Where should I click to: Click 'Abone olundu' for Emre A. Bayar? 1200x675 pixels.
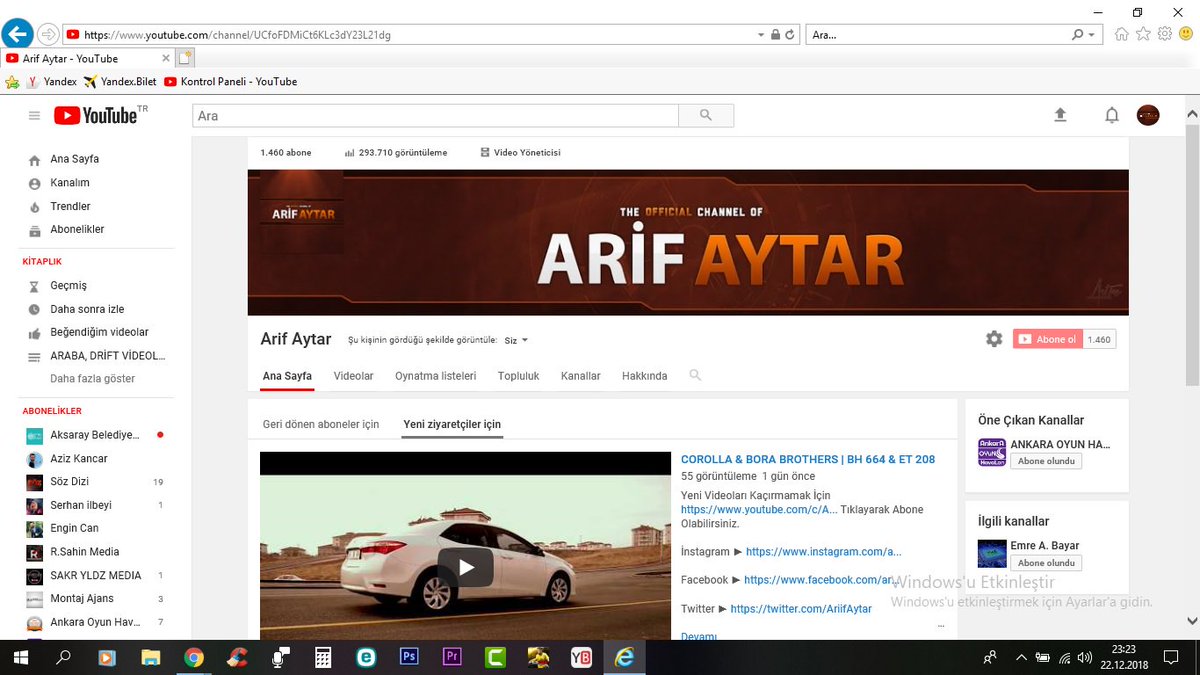click(x=1046, y=563)
